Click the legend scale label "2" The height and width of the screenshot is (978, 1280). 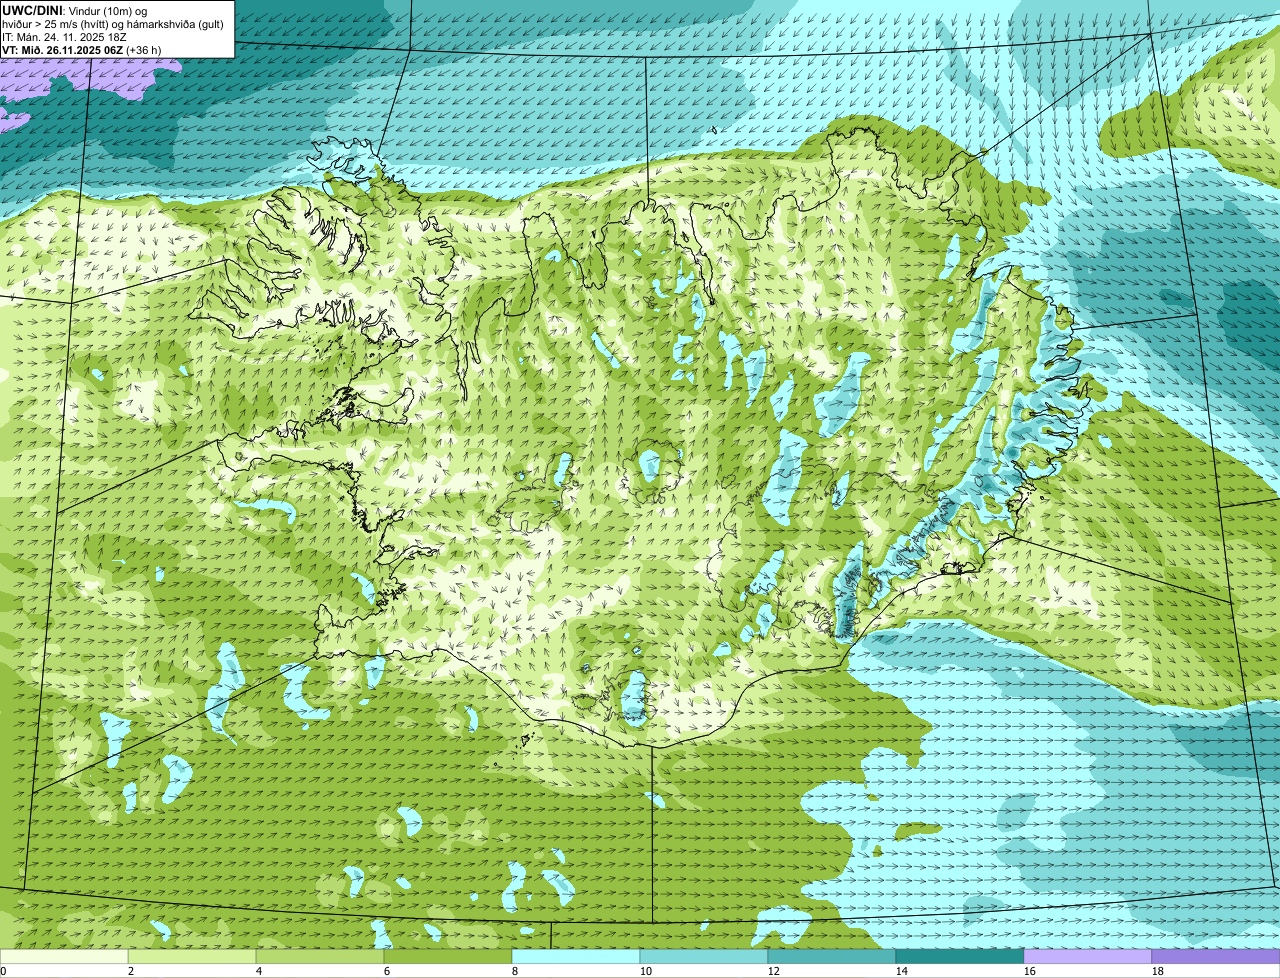(131, 971)
